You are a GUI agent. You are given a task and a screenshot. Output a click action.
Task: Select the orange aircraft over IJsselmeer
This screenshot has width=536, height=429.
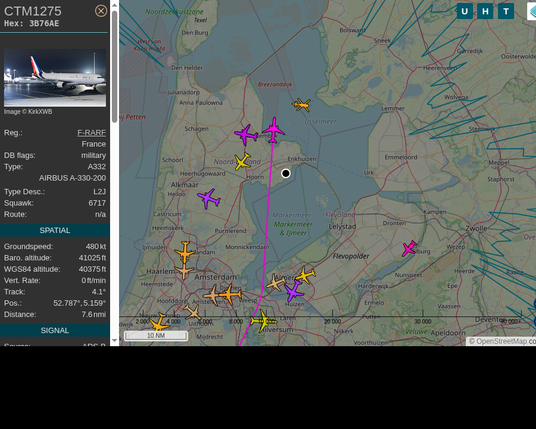[x=302, y=105]
